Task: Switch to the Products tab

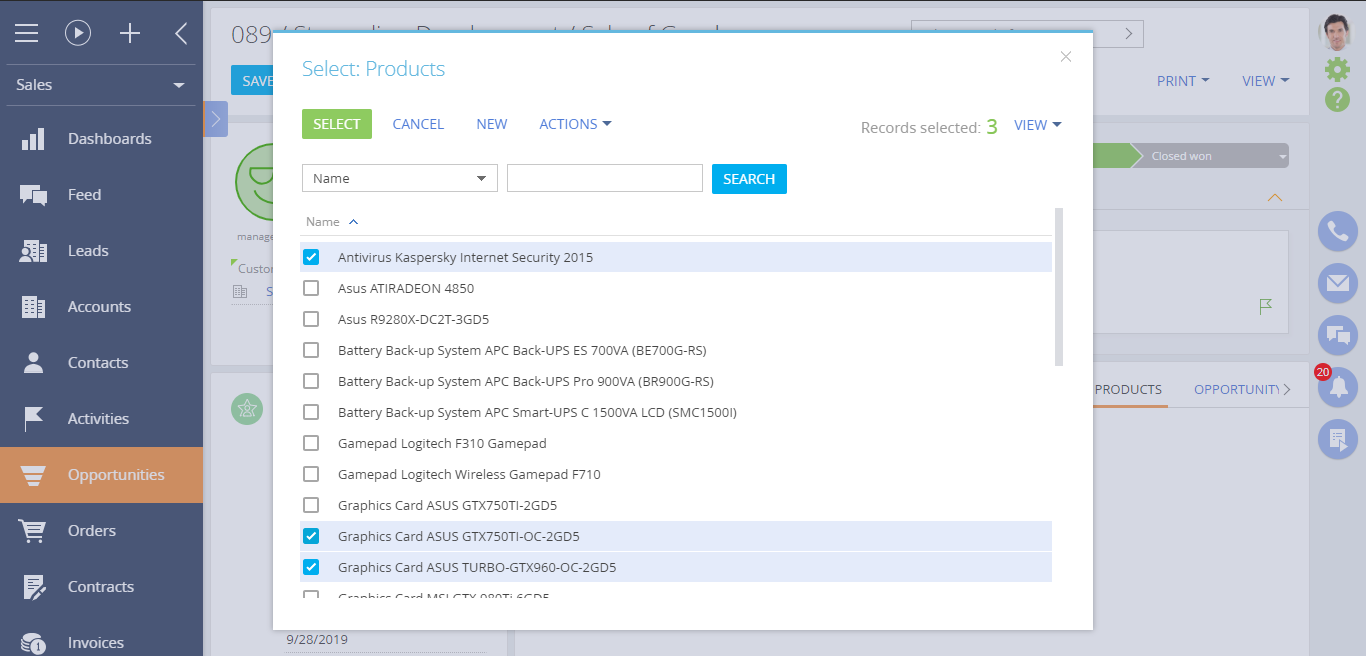Action: 1128,389
